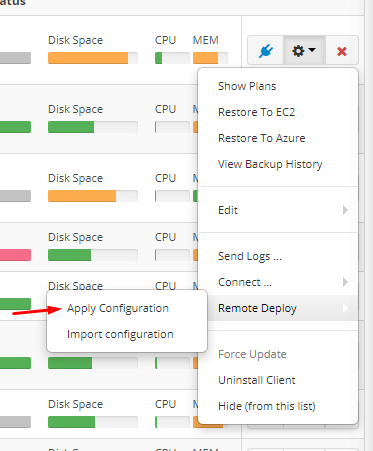Open View Backup History
The width and height of the screenshot is (373, 451).
coord(270,164)
